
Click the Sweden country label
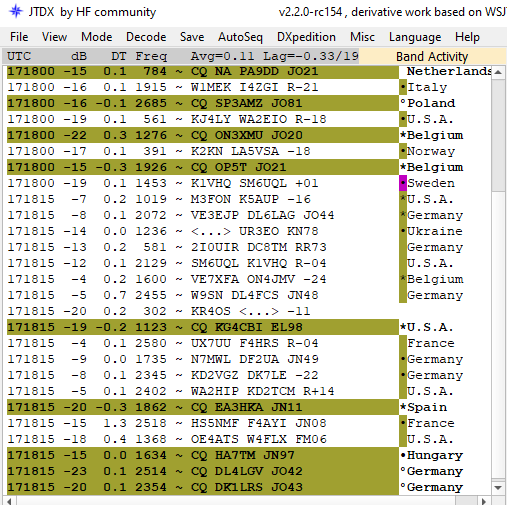point(431,183)
